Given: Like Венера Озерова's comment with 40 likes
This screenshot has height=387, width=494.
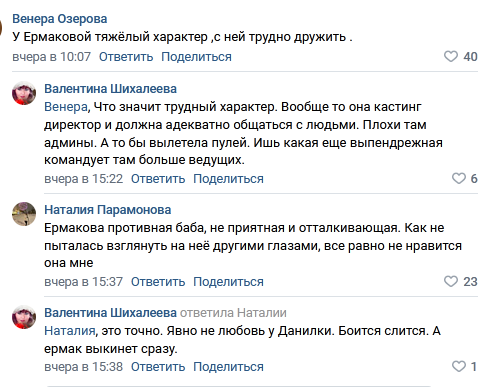Looking at the screenshot, I should 451,56.
